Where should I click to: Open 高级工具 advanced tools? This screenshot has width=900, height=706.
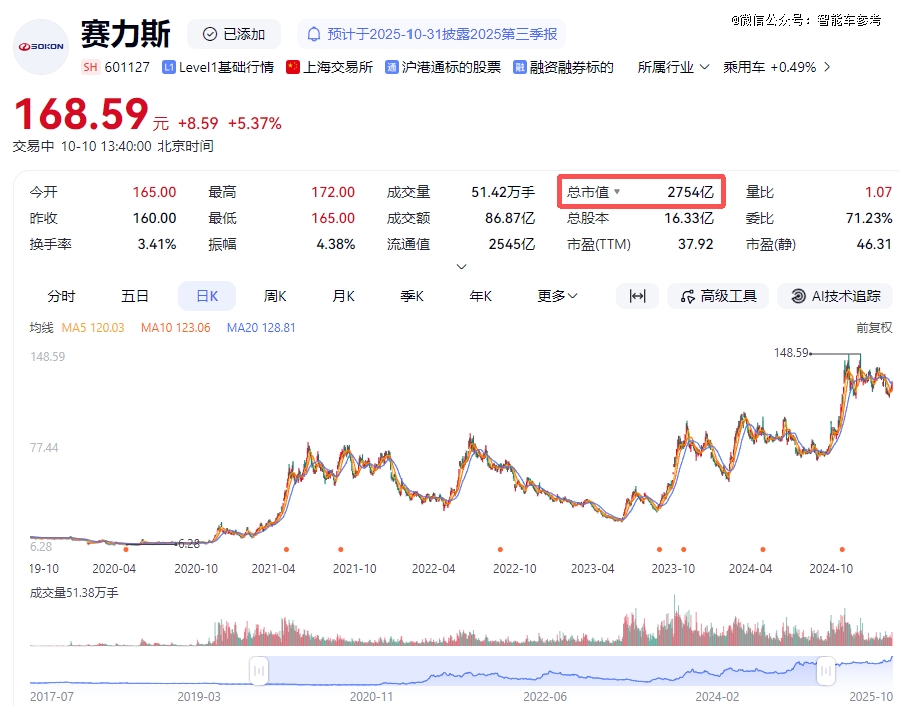click(718, 296)
